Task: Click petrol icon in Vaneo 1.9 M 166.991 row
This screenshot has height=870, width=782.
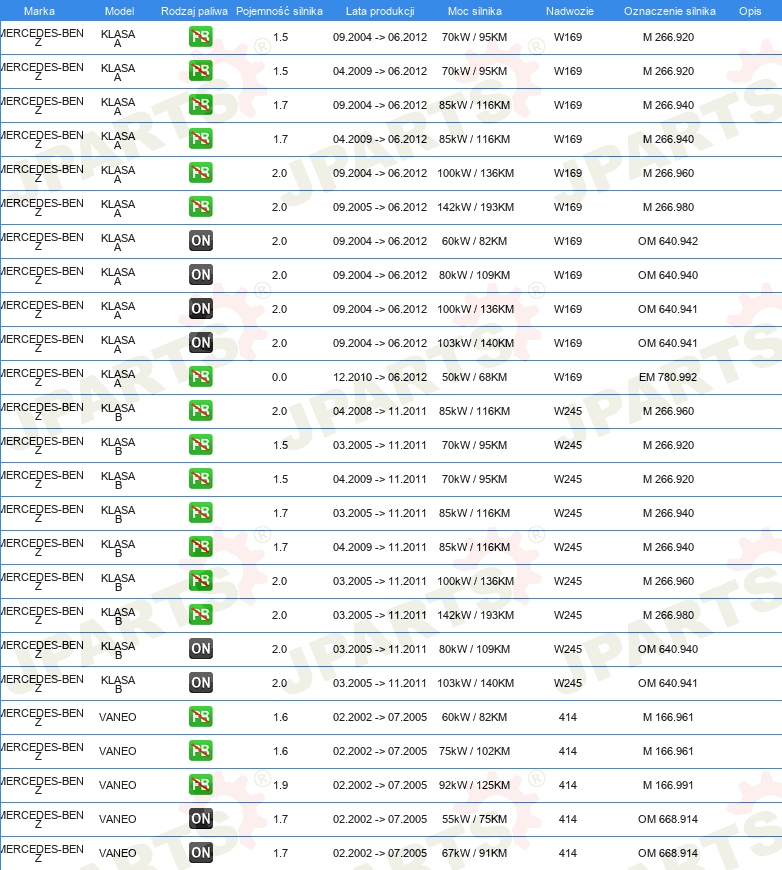Action: (200, 785)
